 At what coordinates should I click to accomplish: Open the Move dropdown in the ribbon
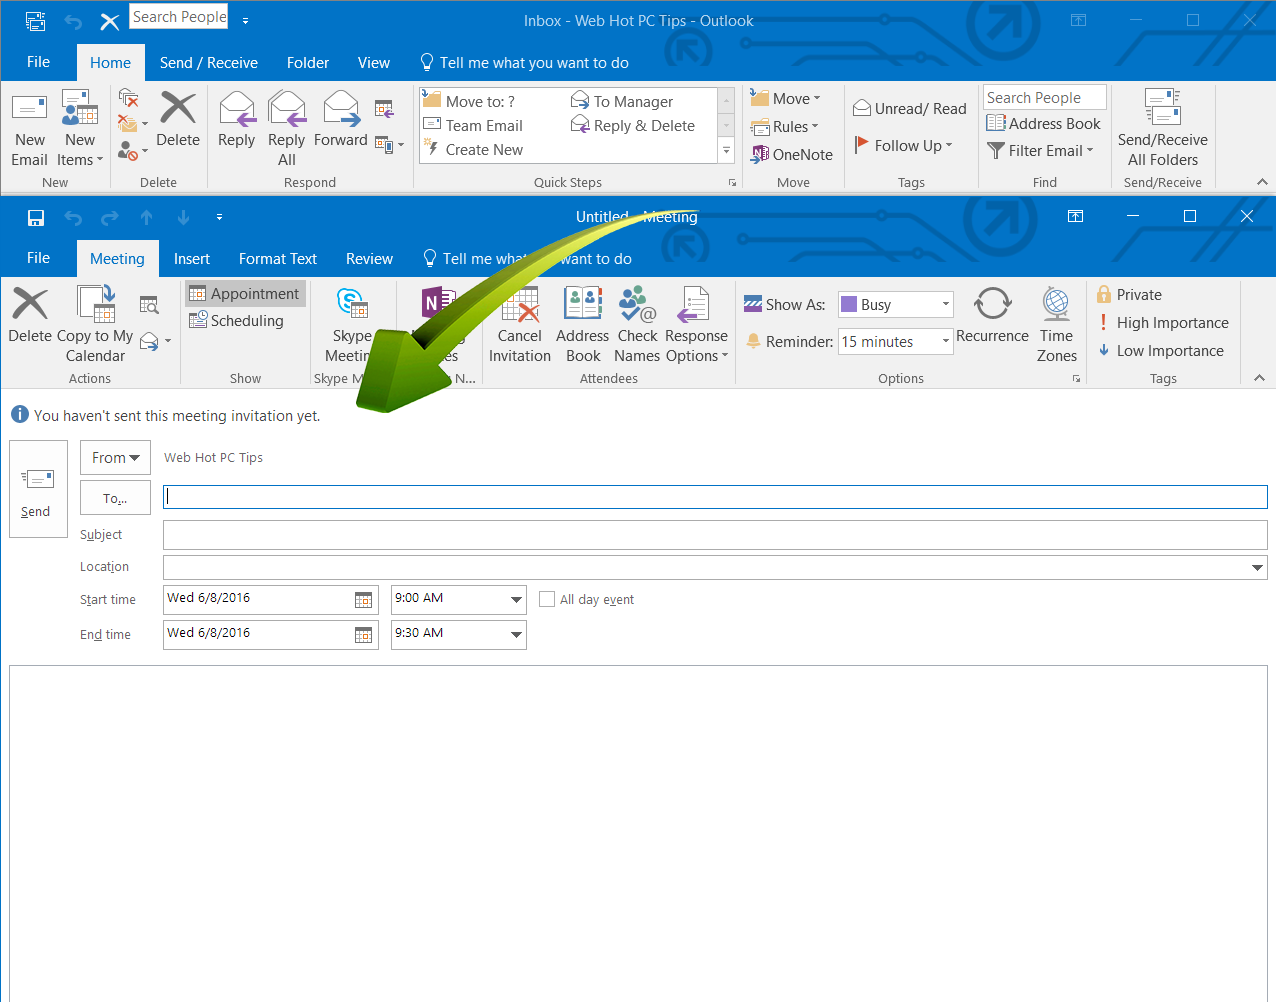click(786, 98)
